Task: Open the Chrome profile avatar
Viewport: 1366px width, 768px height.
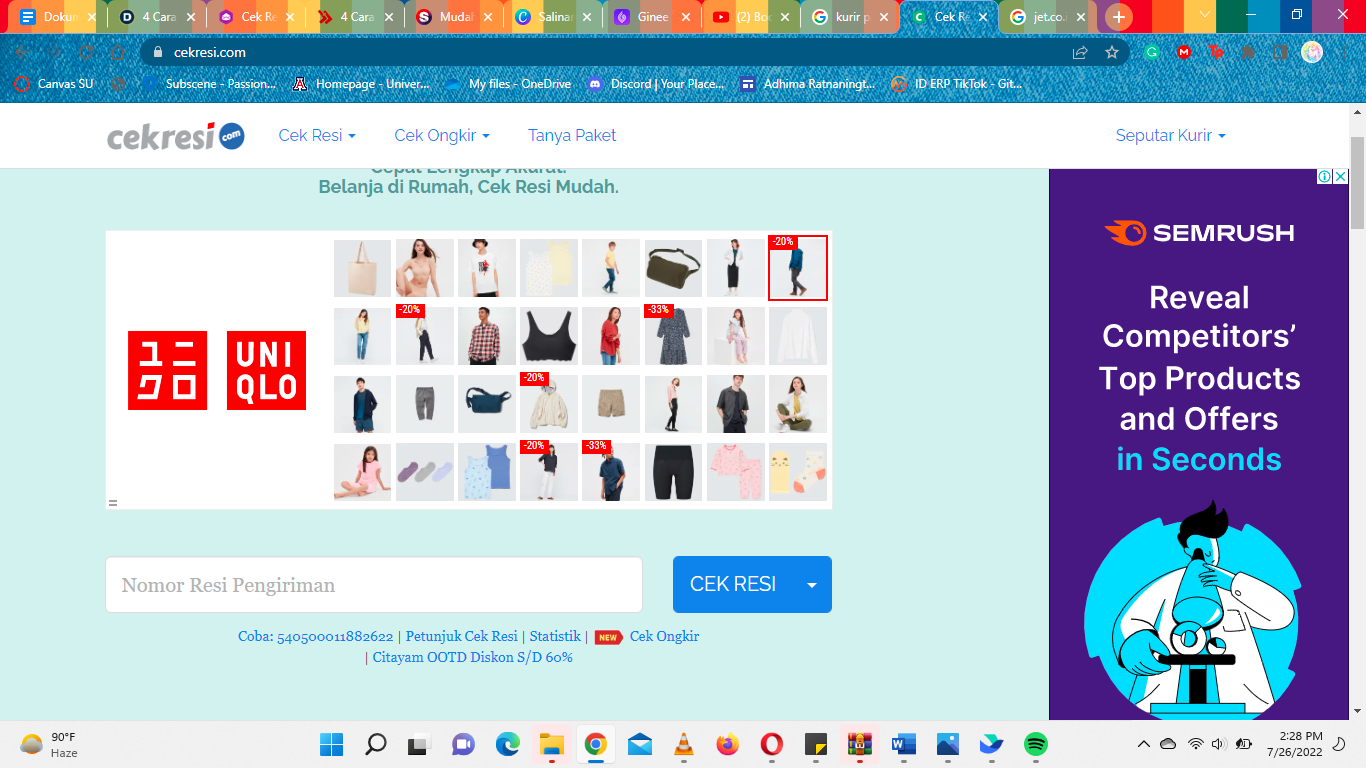Action: (1312, 52)
